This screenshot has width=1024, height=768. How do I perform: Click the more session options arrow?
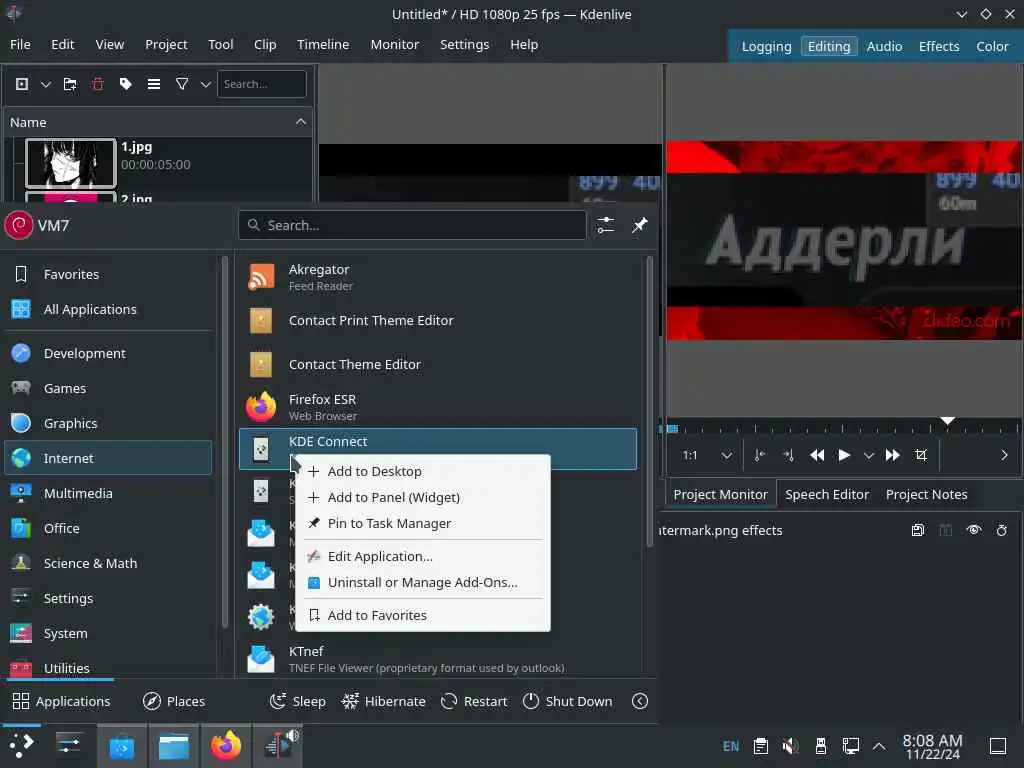[640, 701]
